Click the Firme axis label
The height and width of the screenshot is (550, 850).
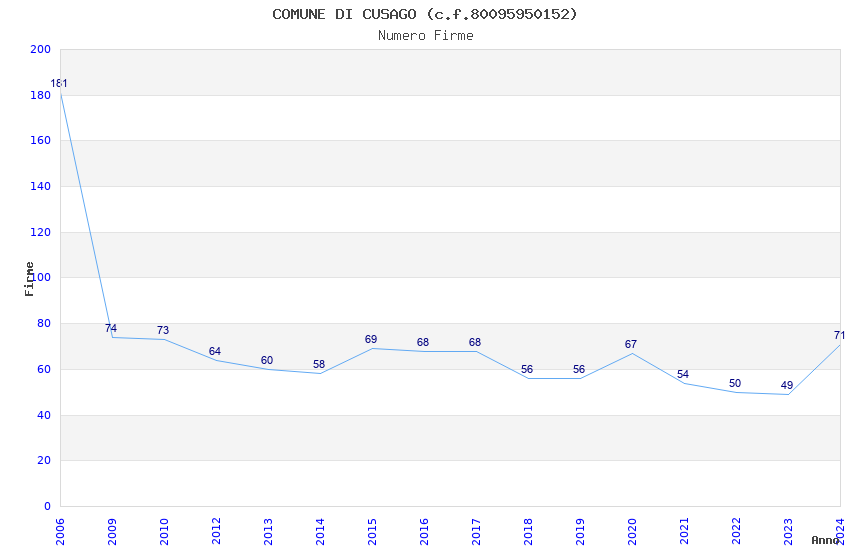29,279
